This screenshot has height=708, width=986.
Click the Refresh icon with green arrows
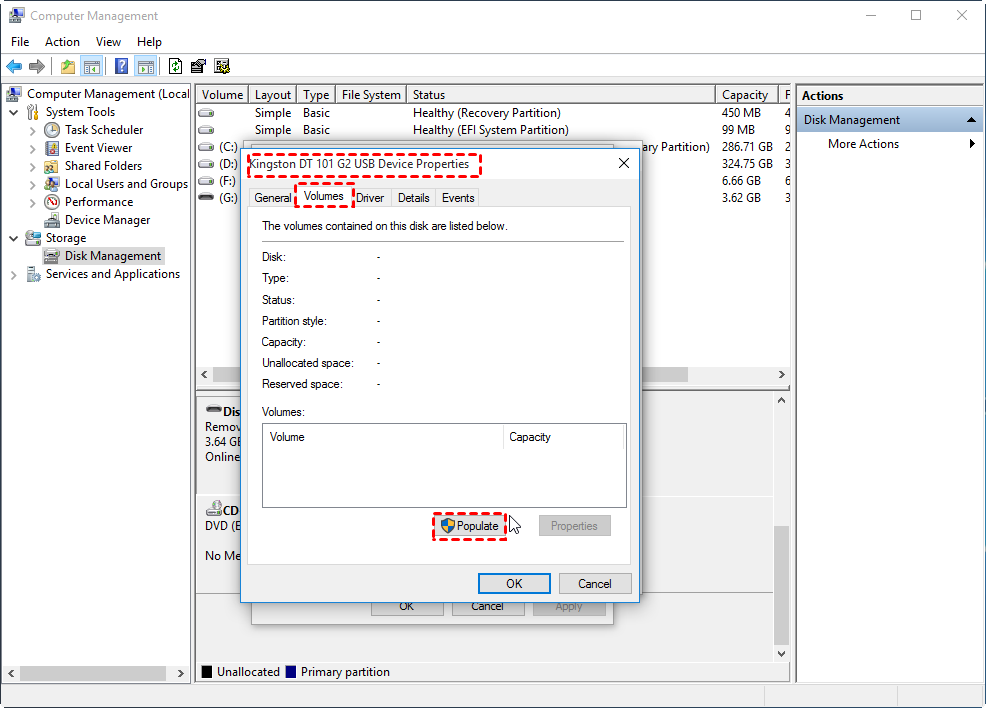pyautogui.click(x=175, y=66)
